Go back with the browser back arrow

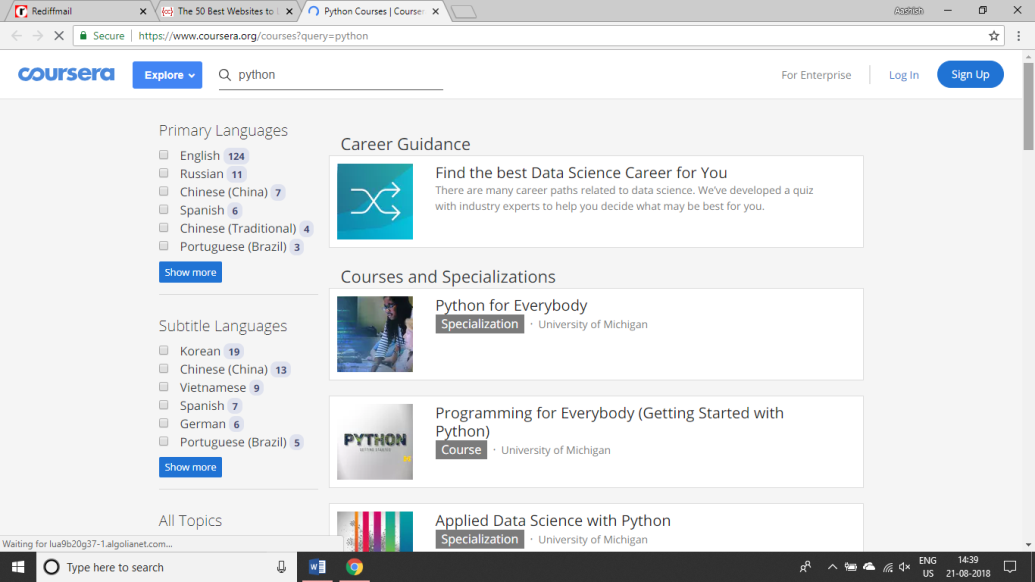tap(17, 36)
